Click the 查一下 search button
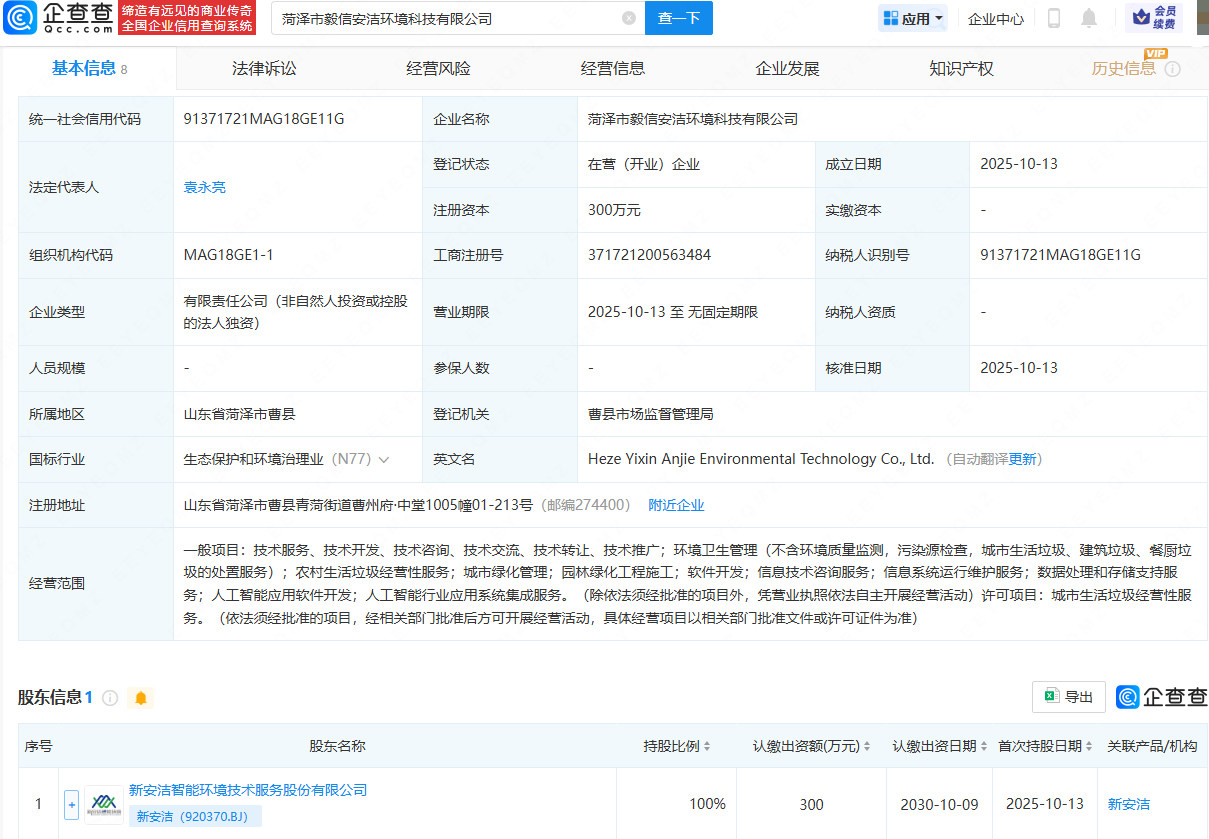The image size is (1209, 839). 679,18
